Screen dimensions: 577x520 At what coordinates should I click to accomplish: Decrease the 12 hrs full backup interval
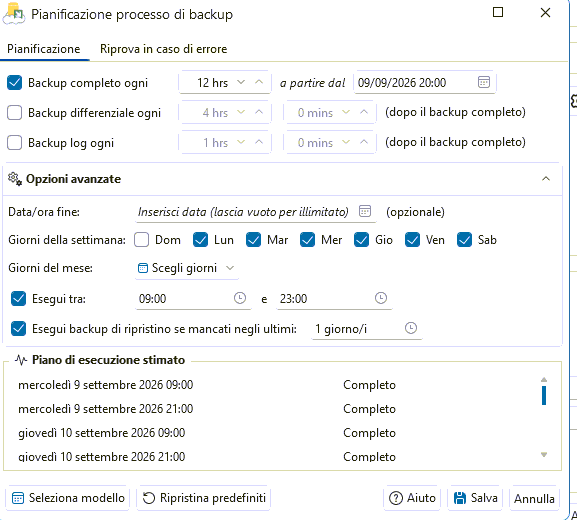[241, 82]
